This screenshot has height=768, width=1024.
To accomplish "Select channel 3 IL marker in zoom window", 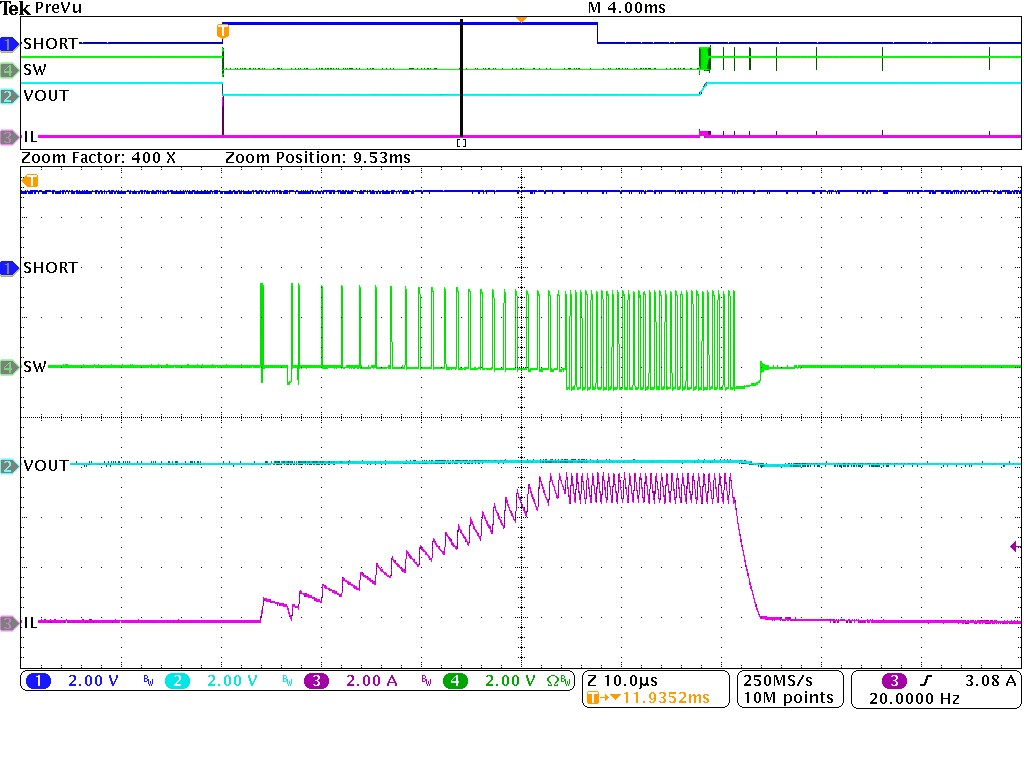I will click(9, 622).
